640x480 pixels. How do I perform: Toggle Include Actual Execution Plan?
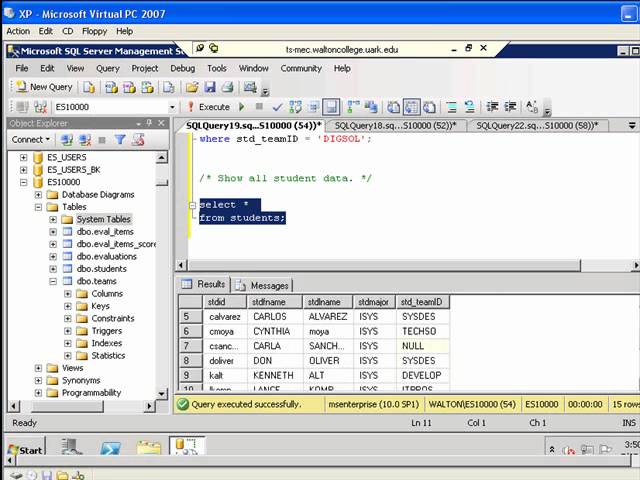pos(353,107)
